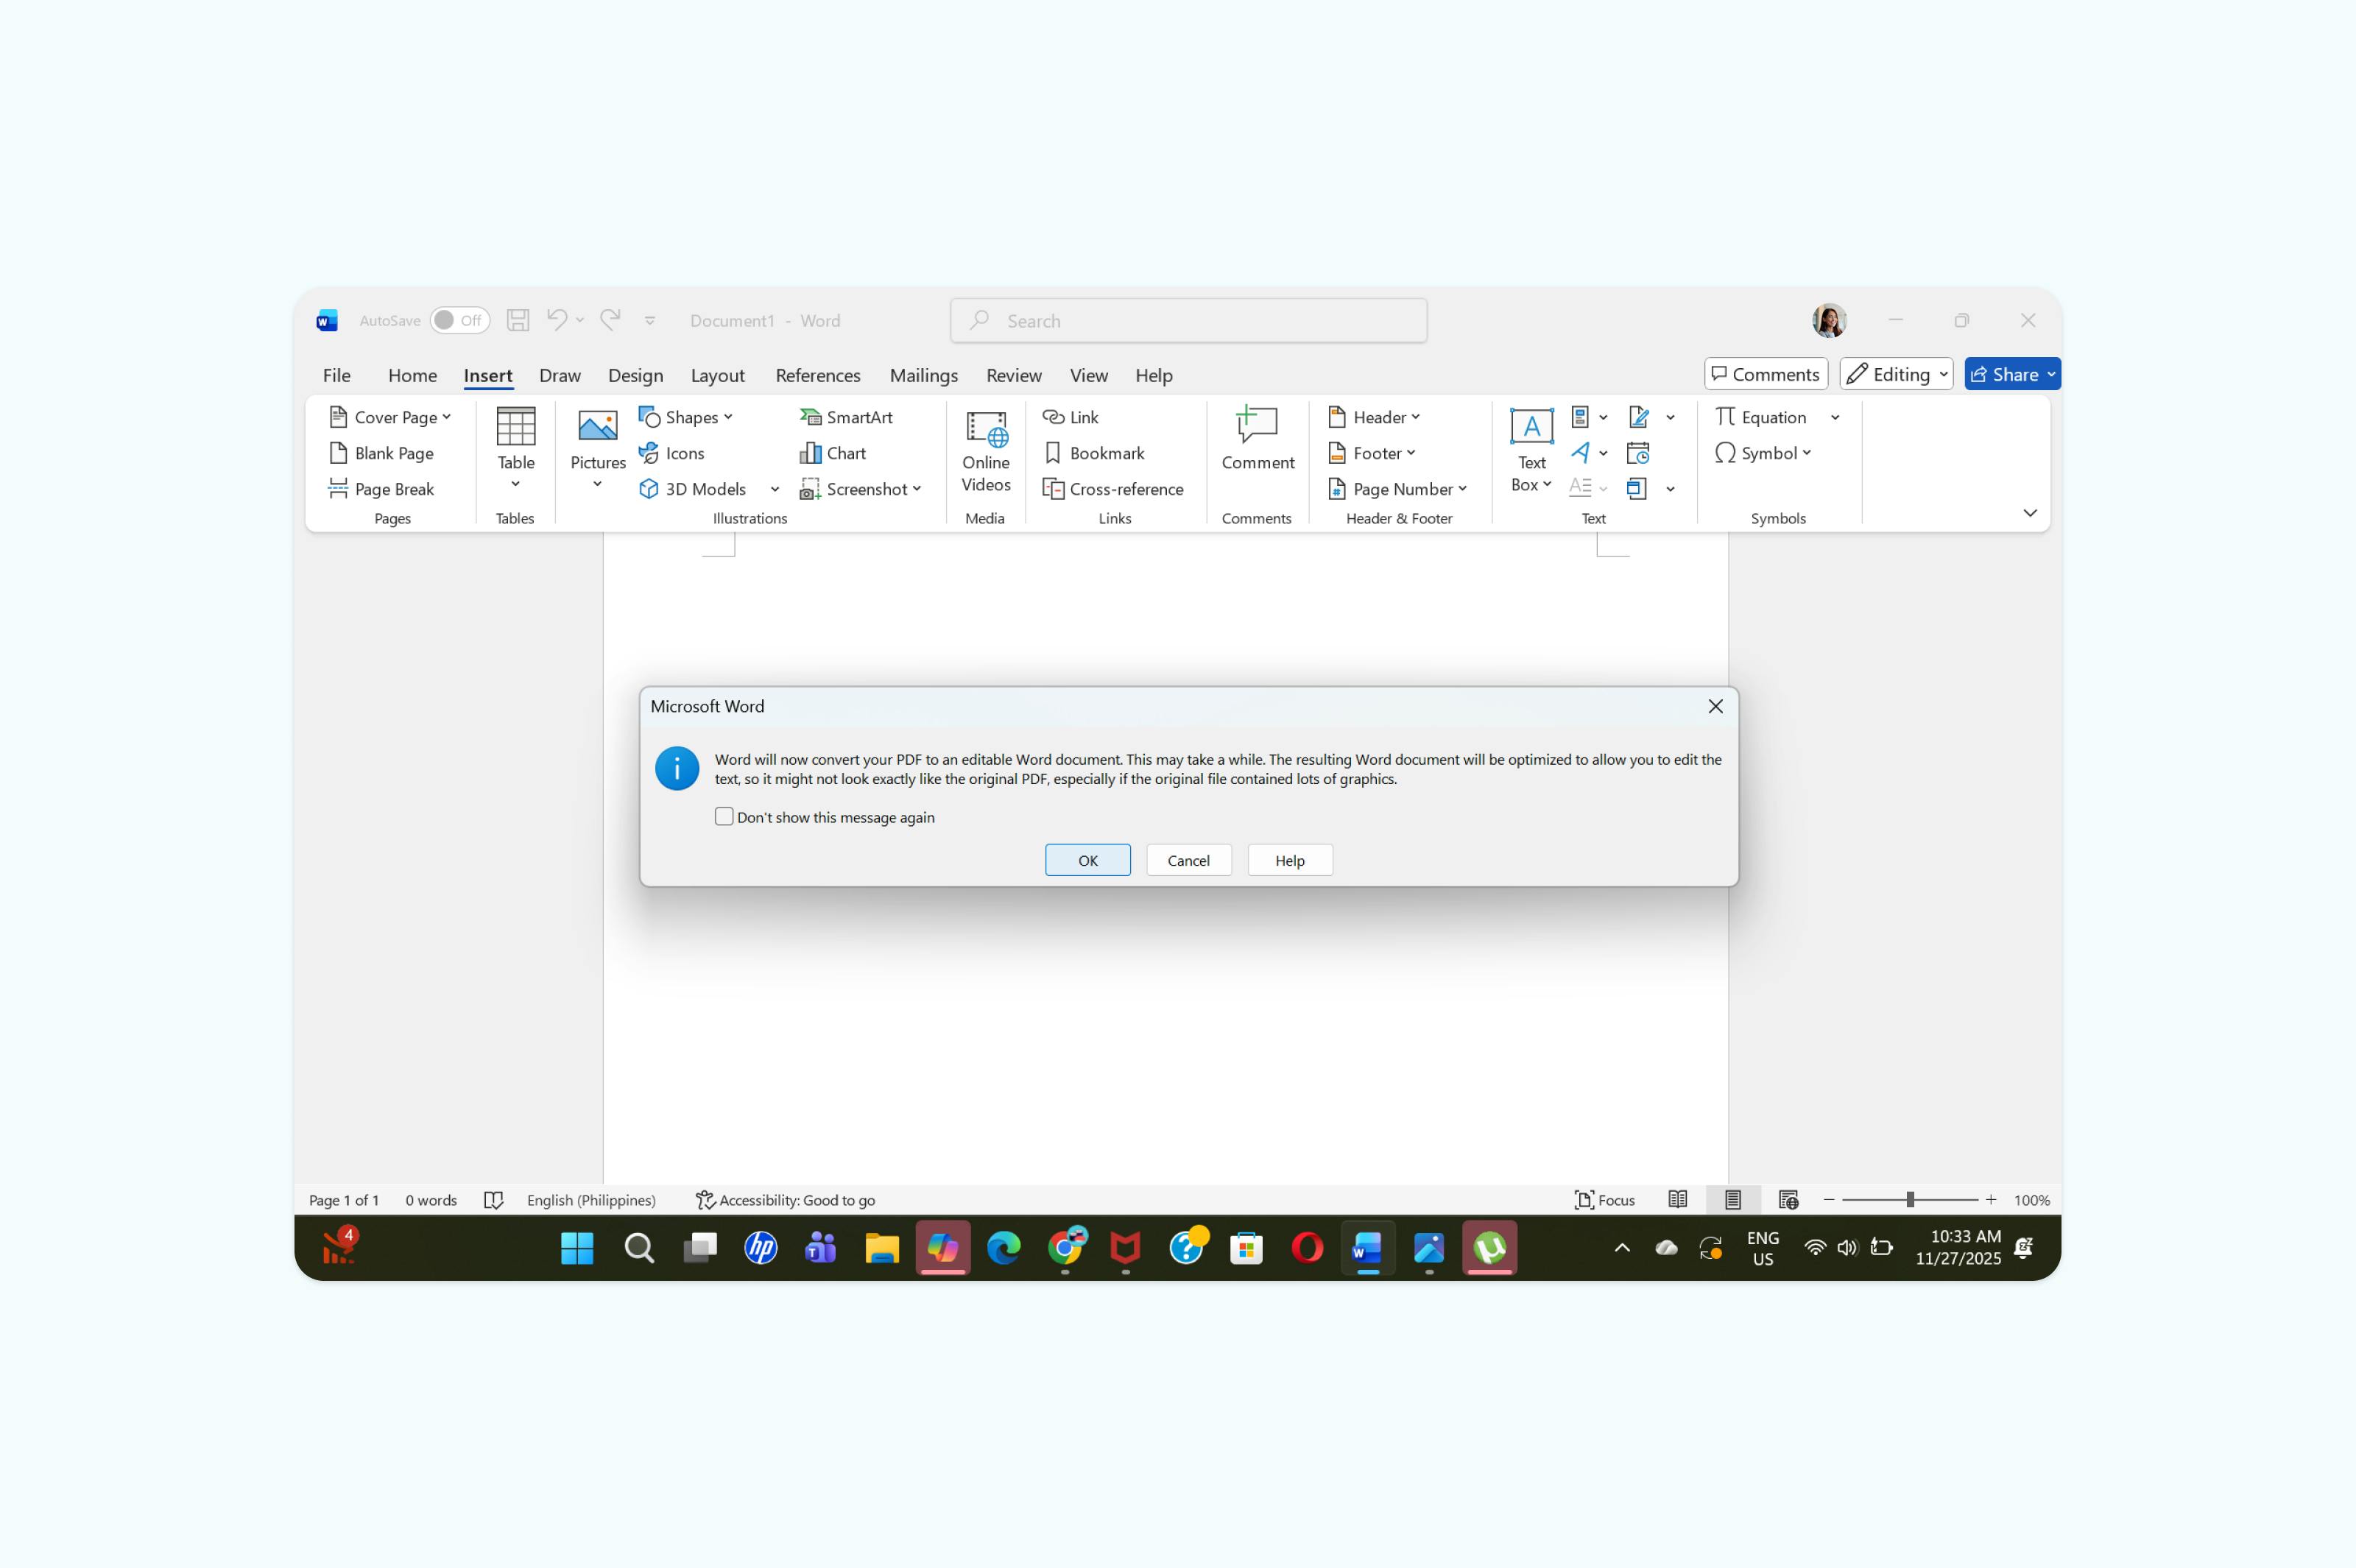Viewport: 2356px width, 1568px height.
Task: Open the References ribbon tab
Action: [817, 376]
